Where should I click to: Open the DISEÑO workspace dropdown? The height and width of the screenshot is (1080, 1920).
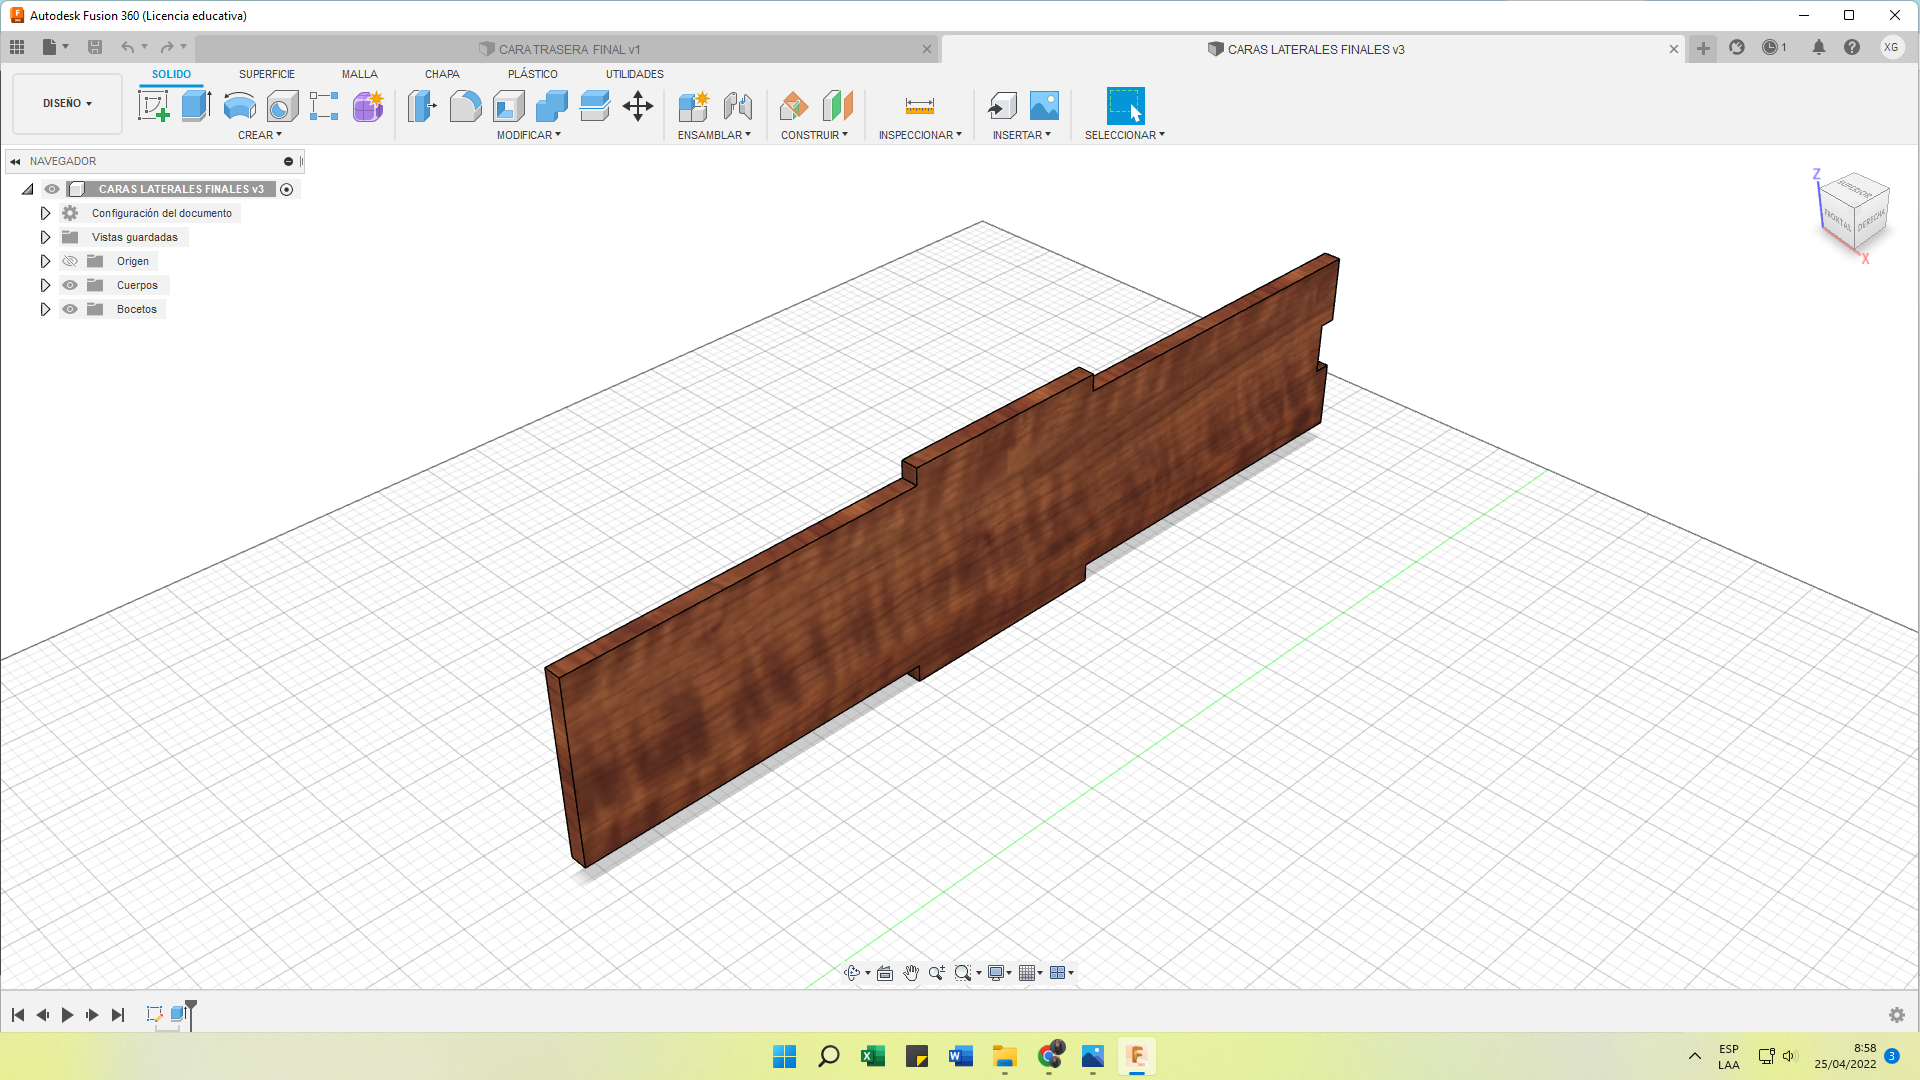[x=67, y=103]
